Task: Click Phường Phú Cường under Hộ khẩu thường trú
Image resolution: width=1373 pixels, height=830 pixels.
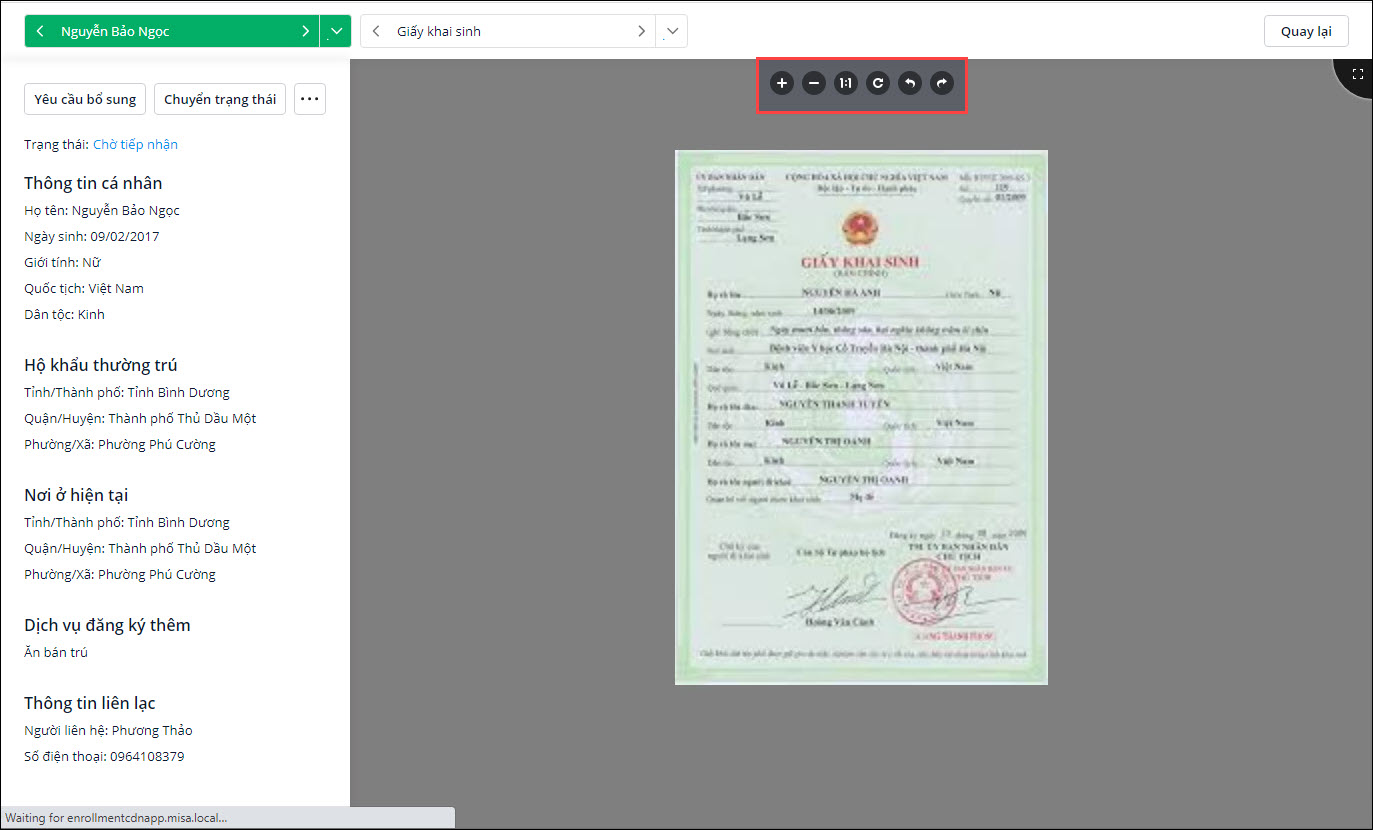Action: pos(157,444)
